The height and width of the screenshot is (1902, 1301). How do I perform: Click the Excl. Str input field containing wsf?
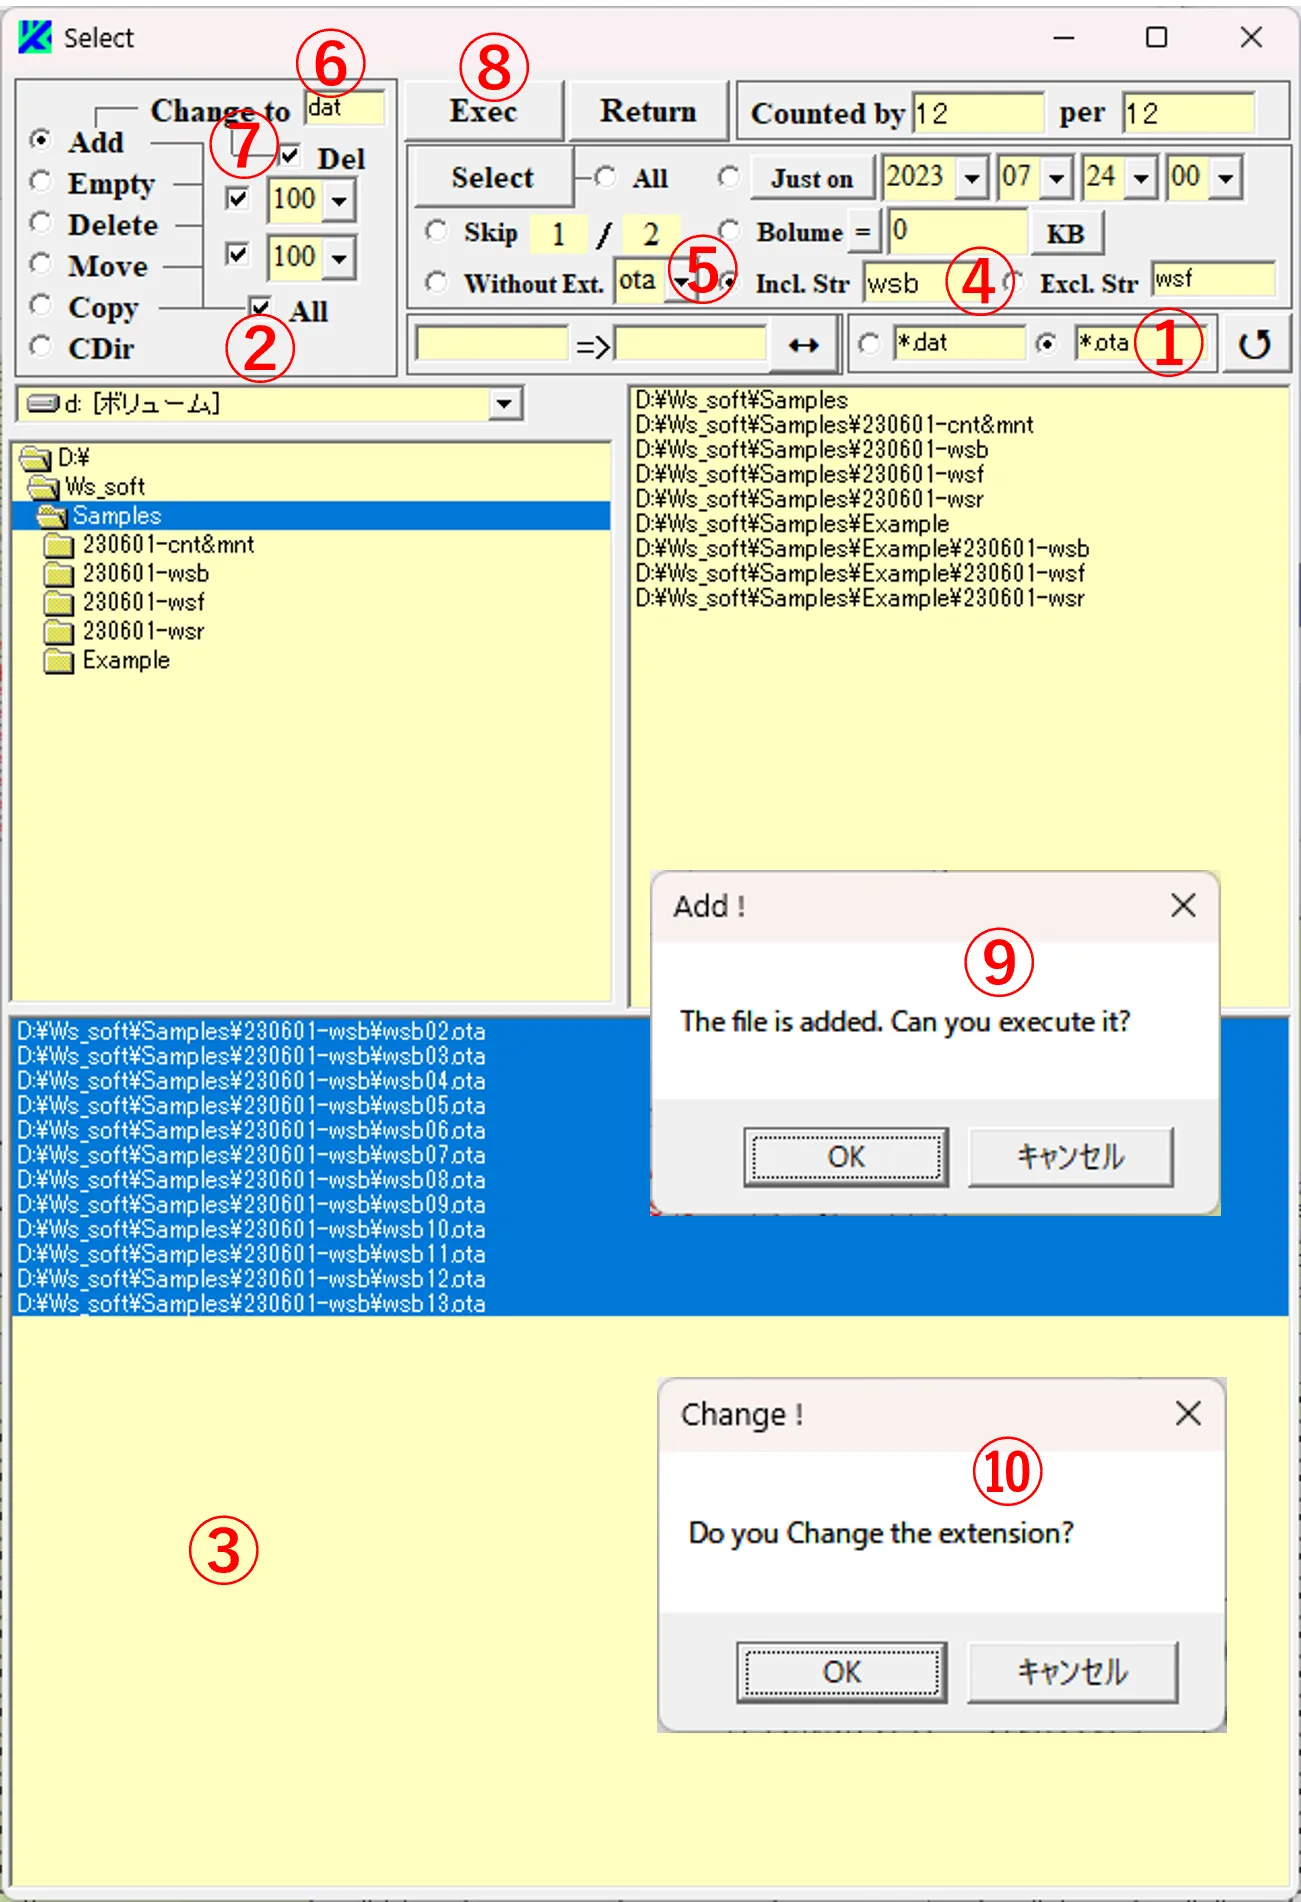pos(1213,280)
